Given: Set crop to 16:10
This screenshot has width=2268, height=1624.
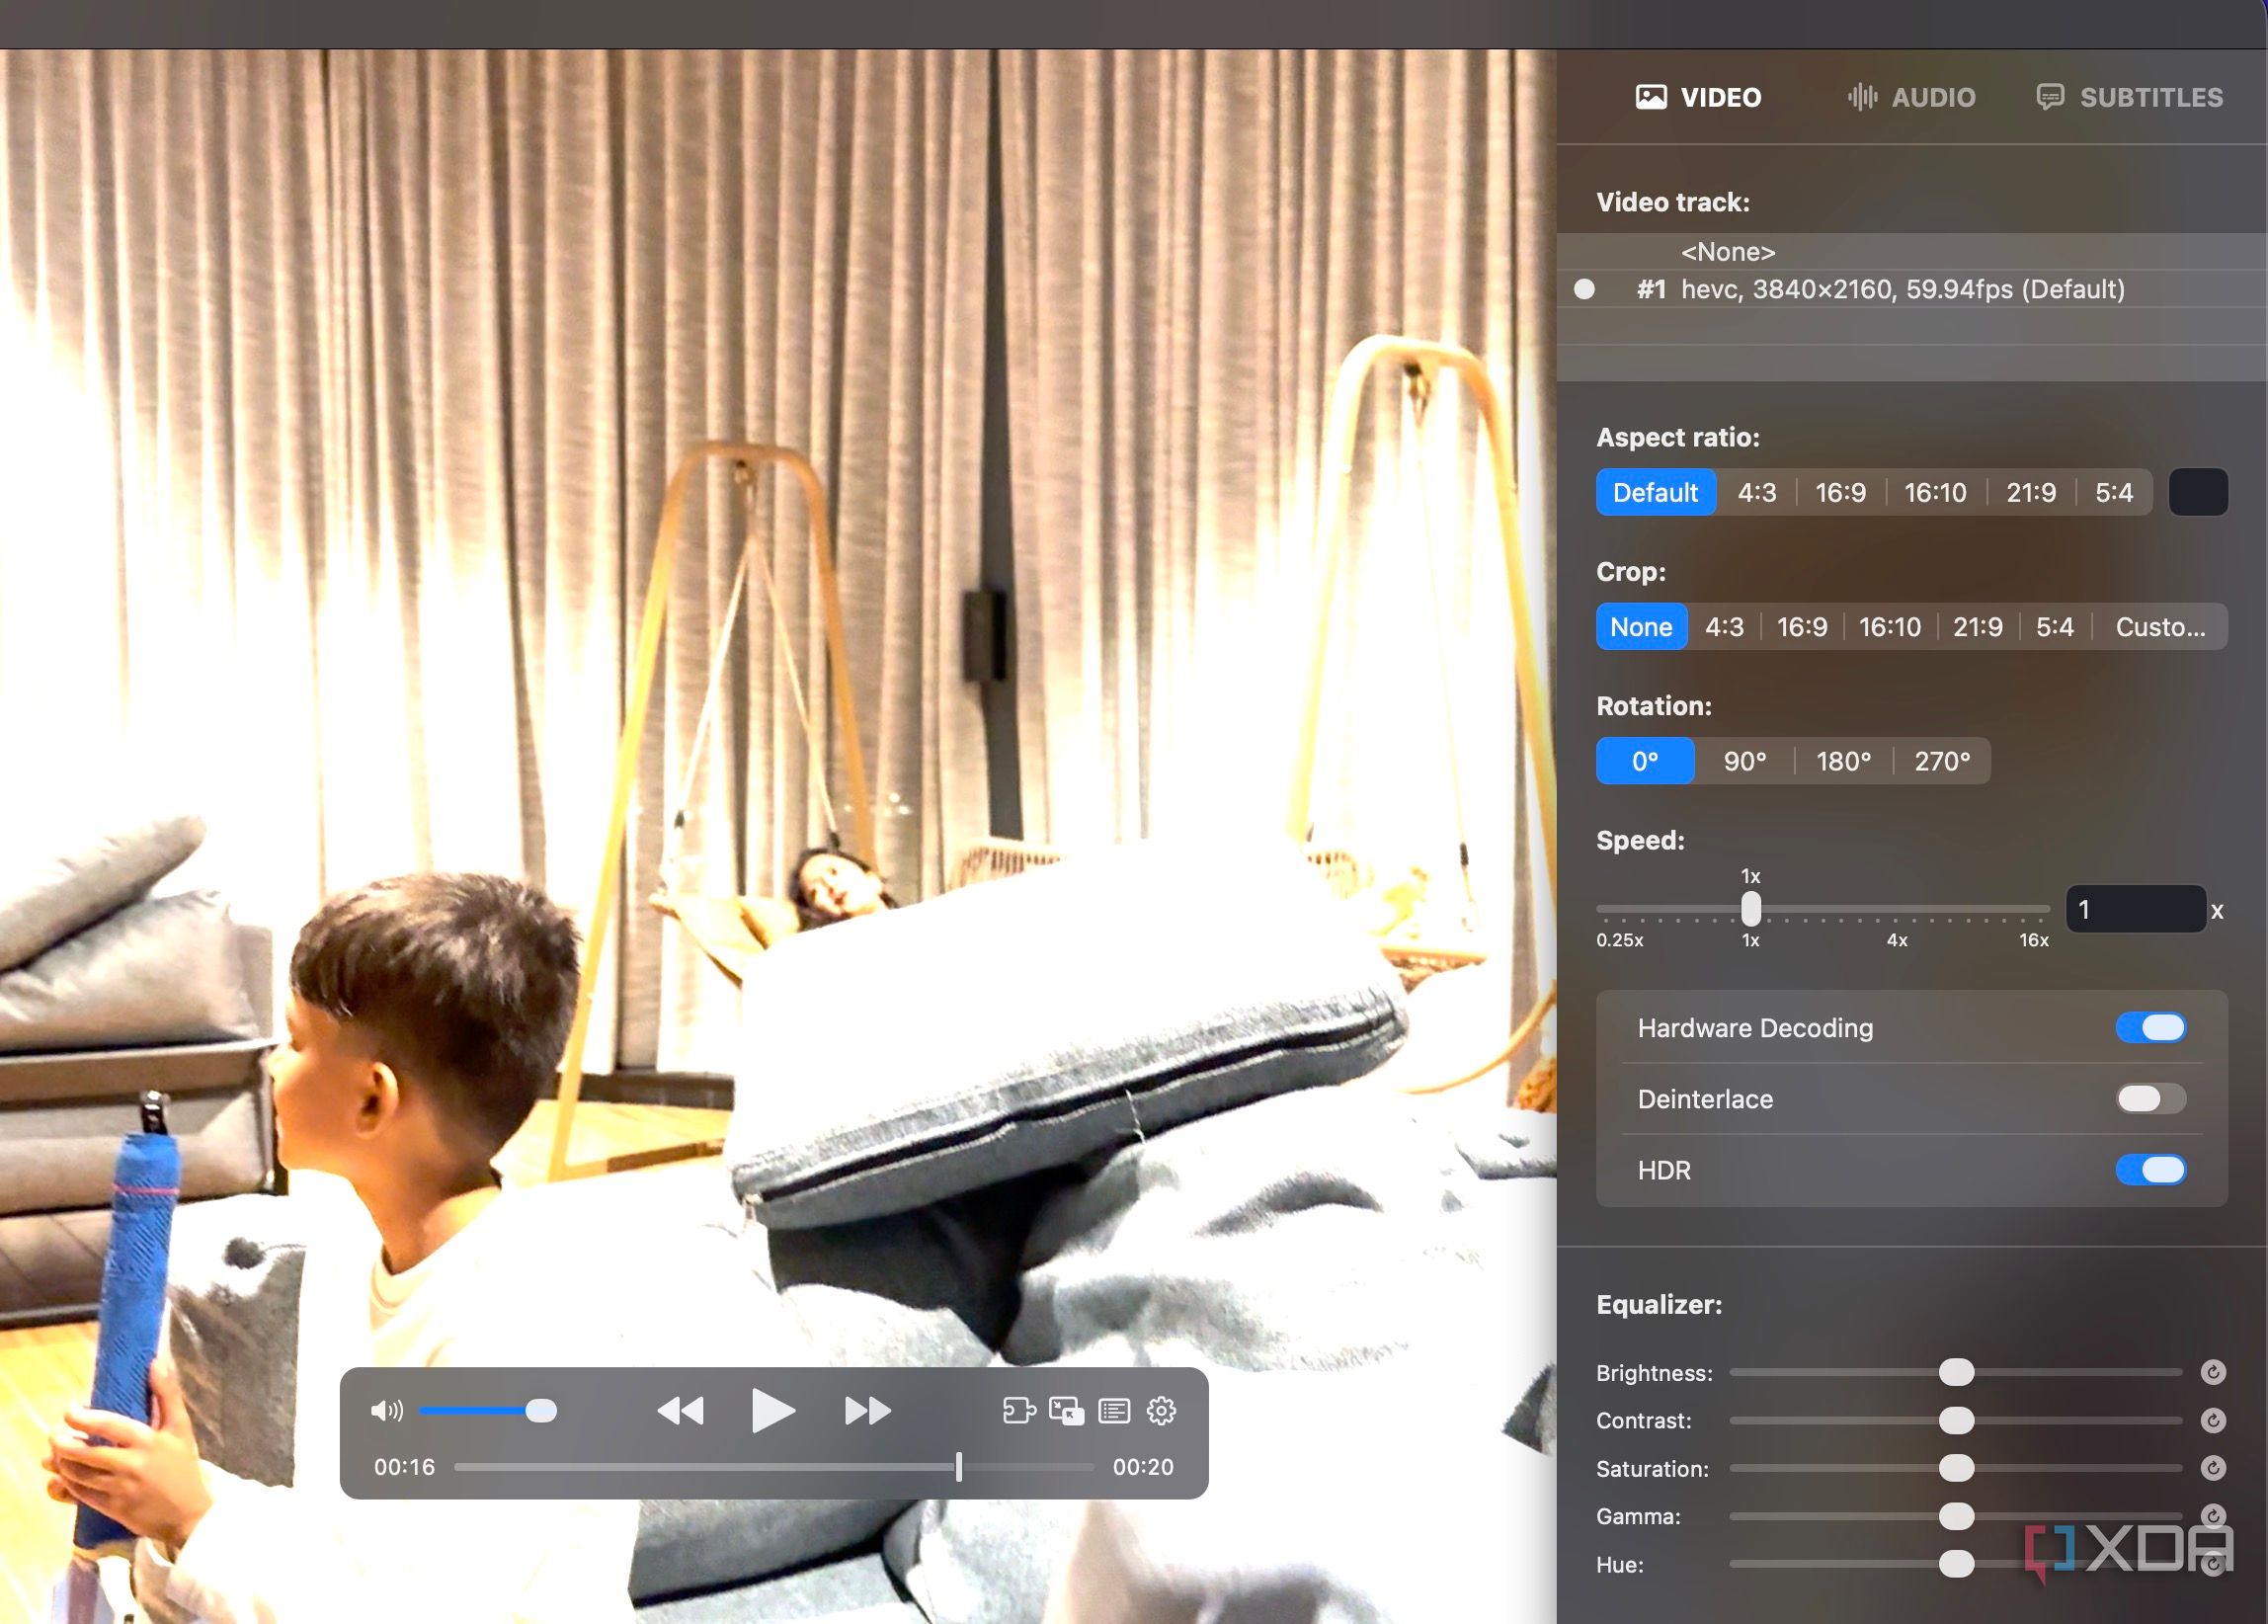Looking at the screenshot, I should coord(1890,627).
